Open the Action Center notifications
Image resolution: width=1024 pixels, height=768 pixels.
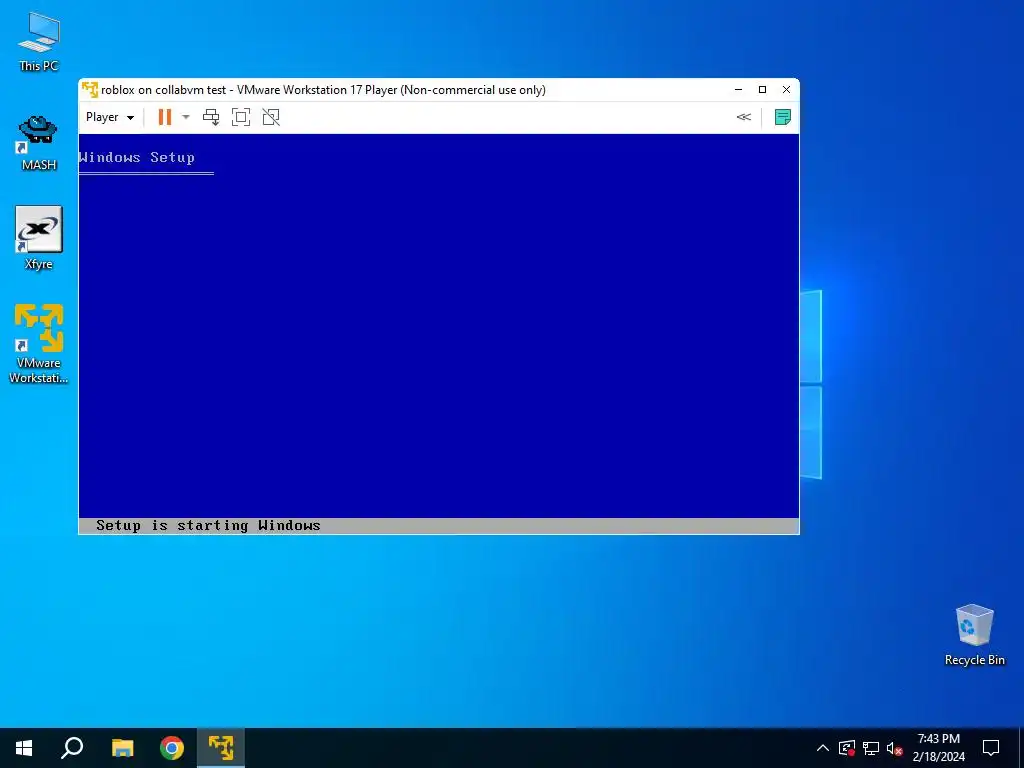coord(991,748)
